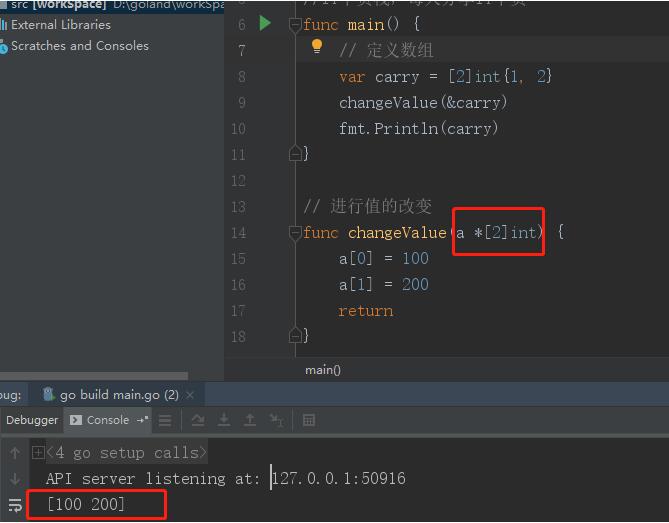
Task: Click the console up arrow icon
Action: (x=15, y=453)
